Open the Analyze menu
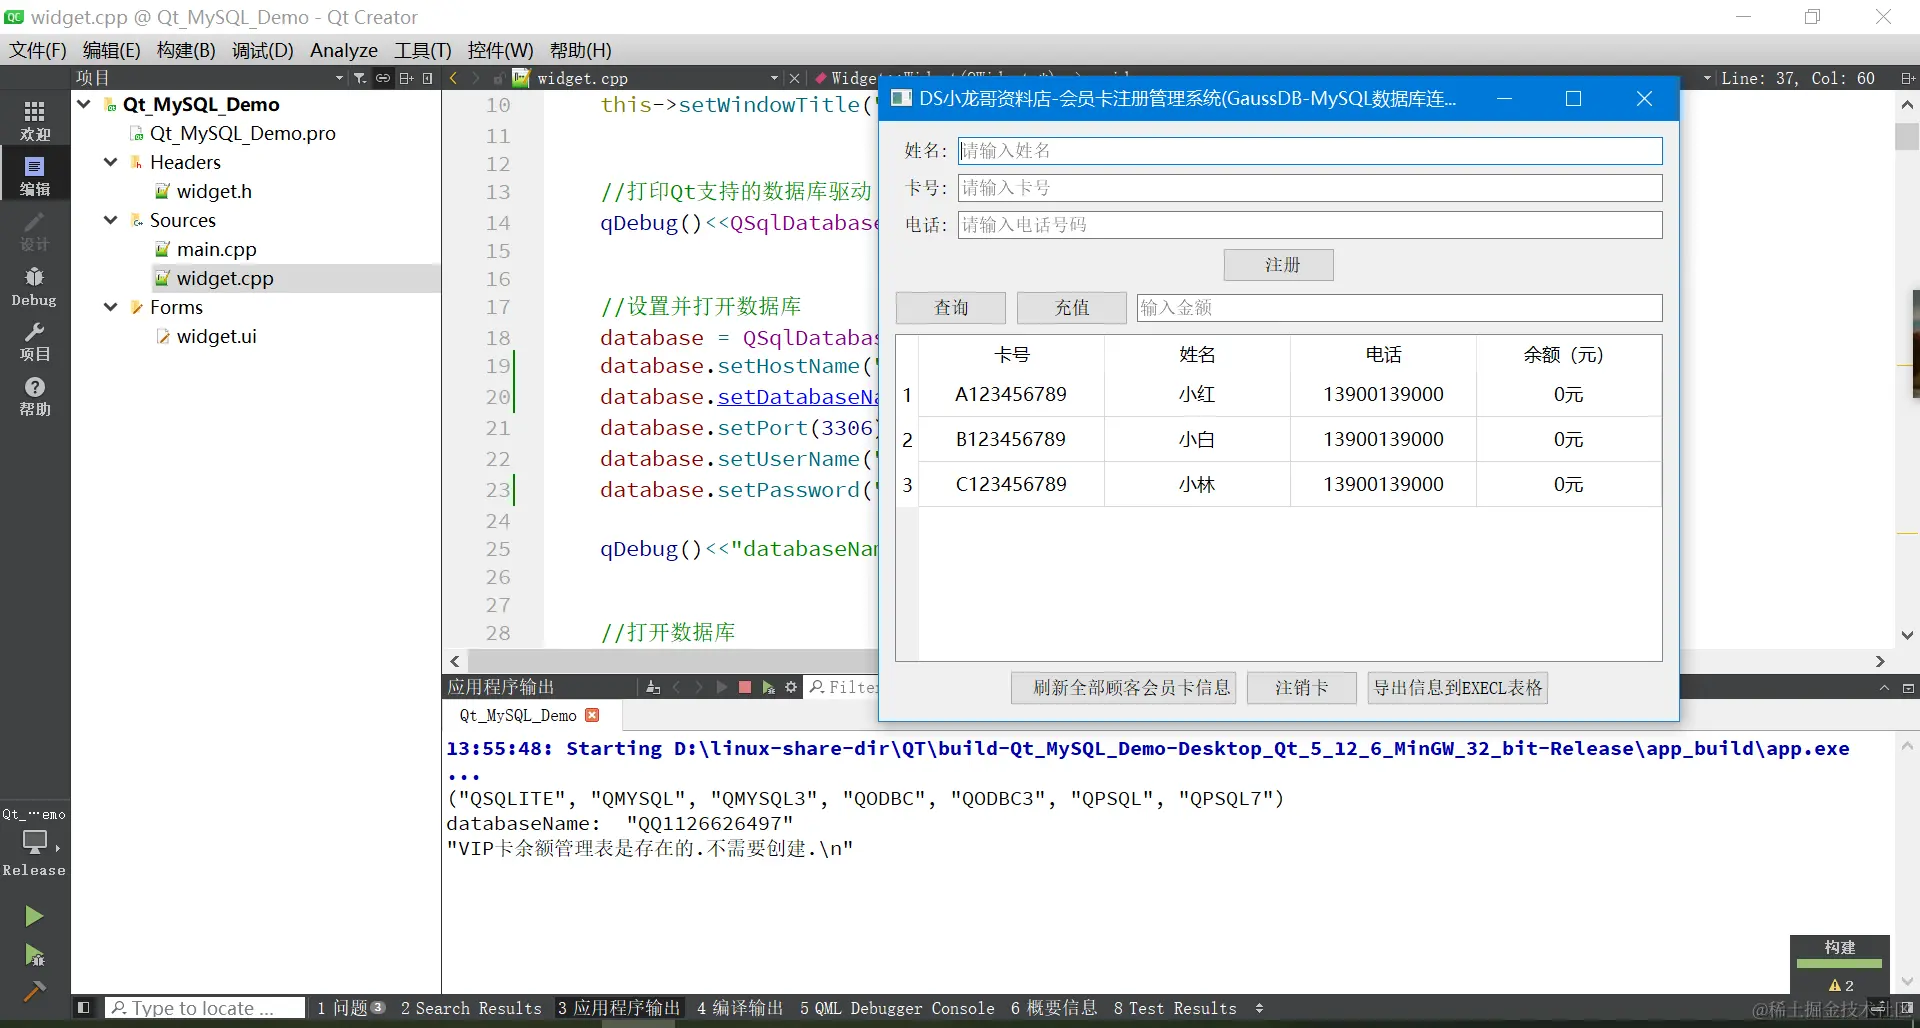This screenshot has height=1028, width=1920. (x=344, y=50)
